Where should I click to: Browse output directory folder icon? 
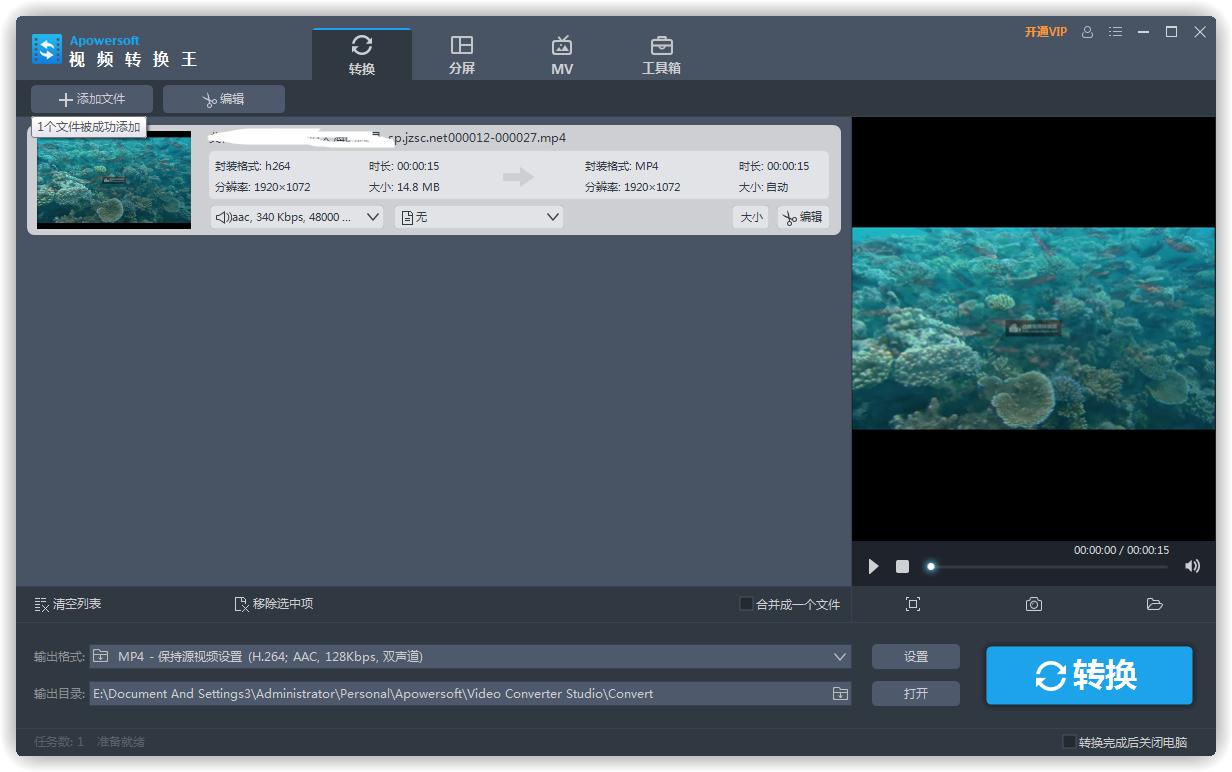click(x=840, y=694)
